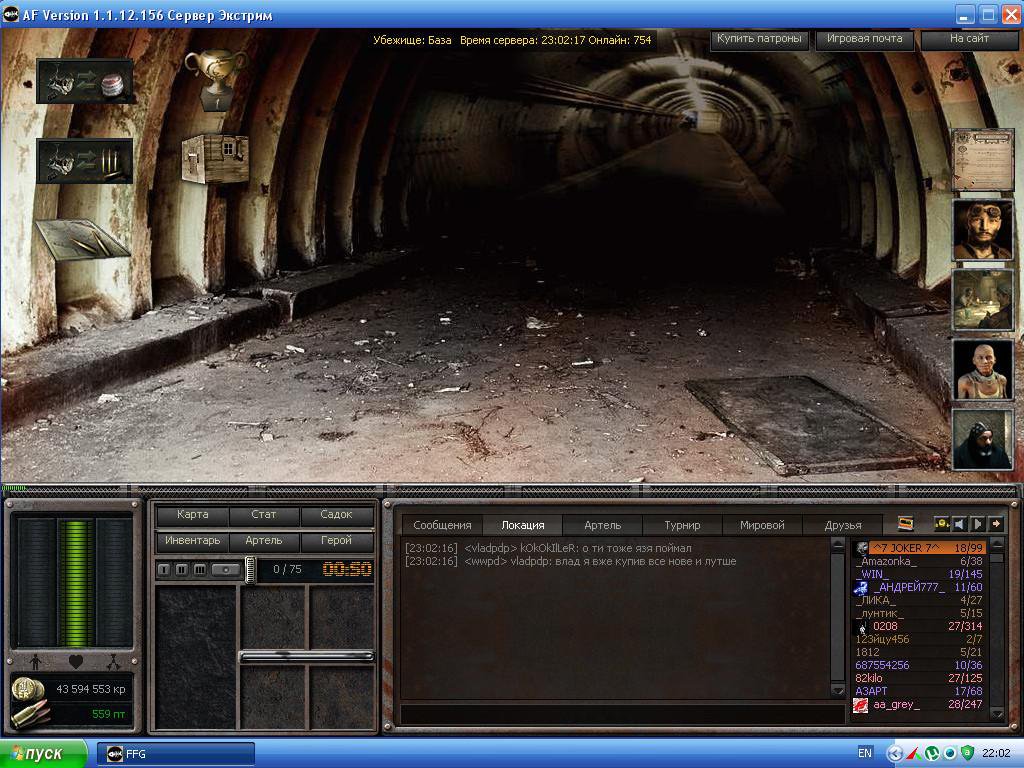Click the bearded hooded character portrait

click(981, 439)
